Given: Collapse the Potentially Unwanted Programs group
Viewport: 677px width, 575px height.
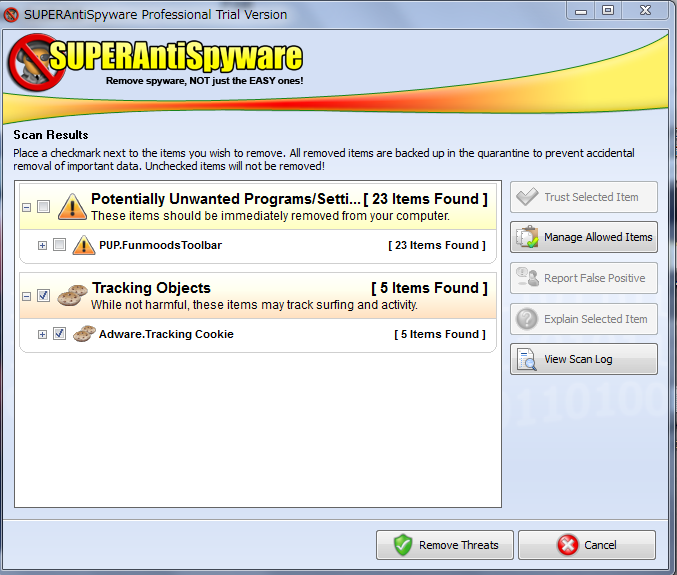Looking at the screenshot, I should click(26, 207).
